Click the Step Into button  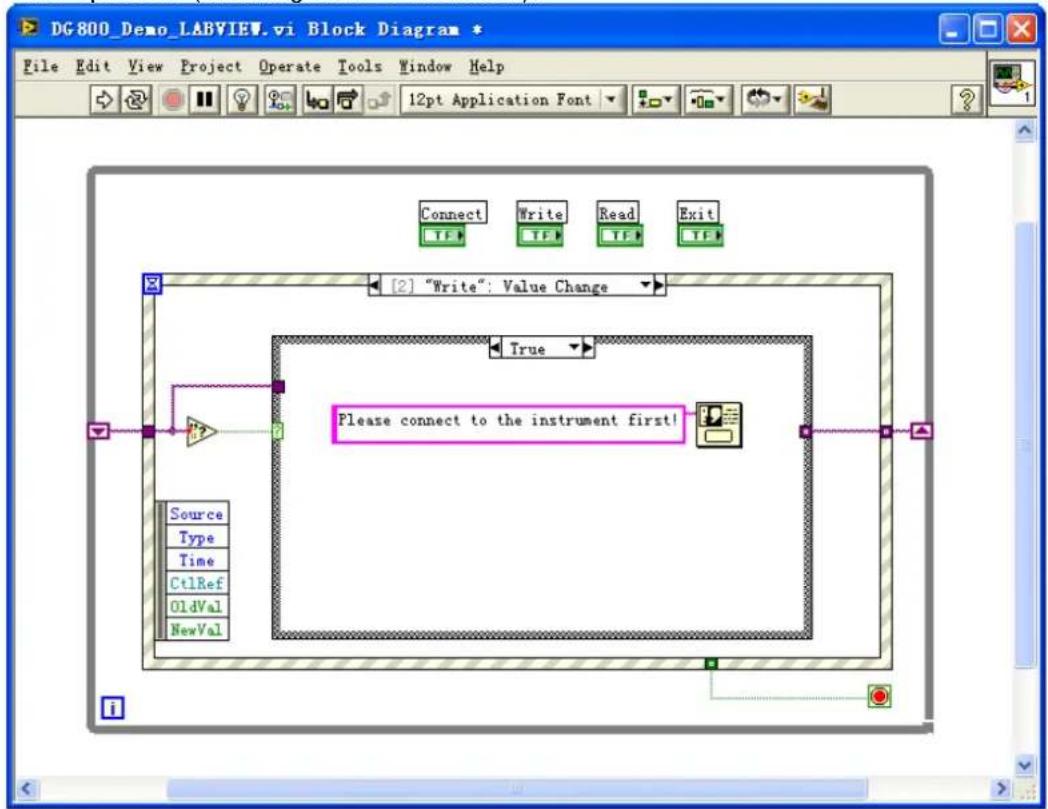point(317,100)
